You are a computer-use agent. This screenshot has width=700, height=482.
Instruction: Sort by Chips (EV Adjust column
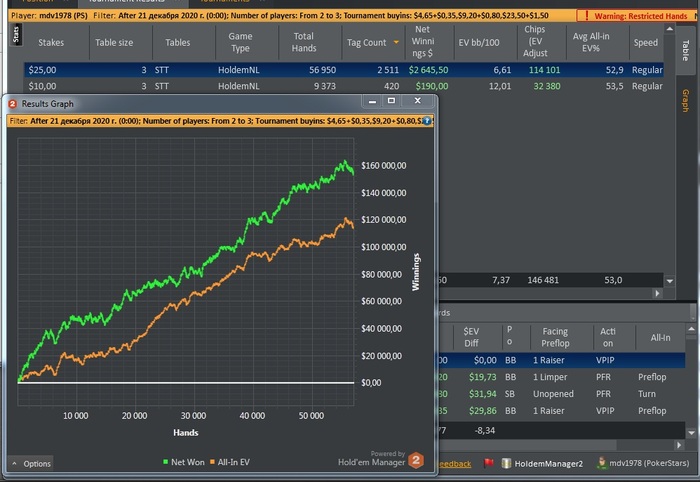[535, 42]
